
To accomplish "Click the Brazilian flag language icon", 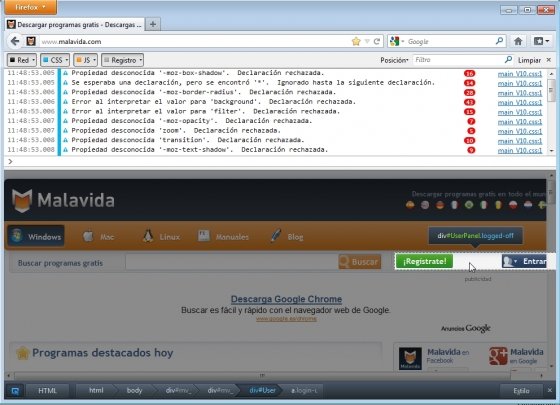I will click(469, 205).
